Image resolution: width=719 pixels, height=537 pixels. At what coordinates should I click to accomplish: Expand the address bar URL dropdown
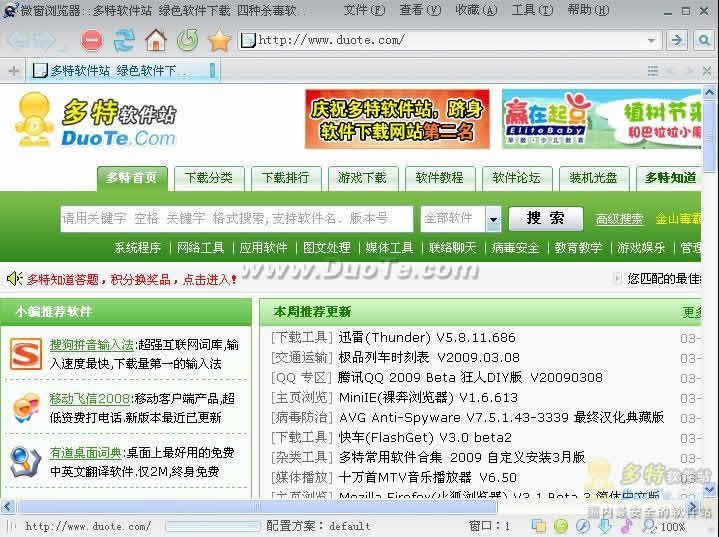[x=651, y=41]
